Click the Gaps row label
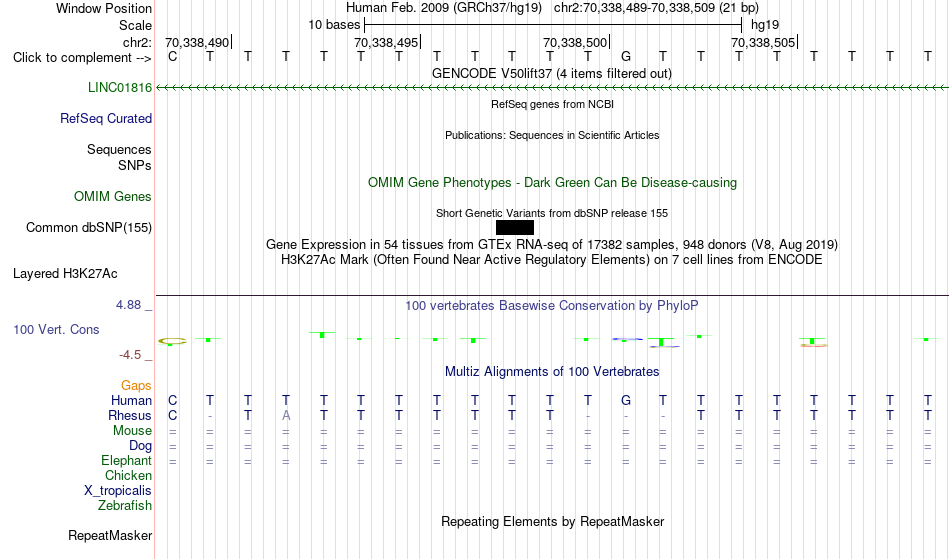 click(x=136, y=385)
